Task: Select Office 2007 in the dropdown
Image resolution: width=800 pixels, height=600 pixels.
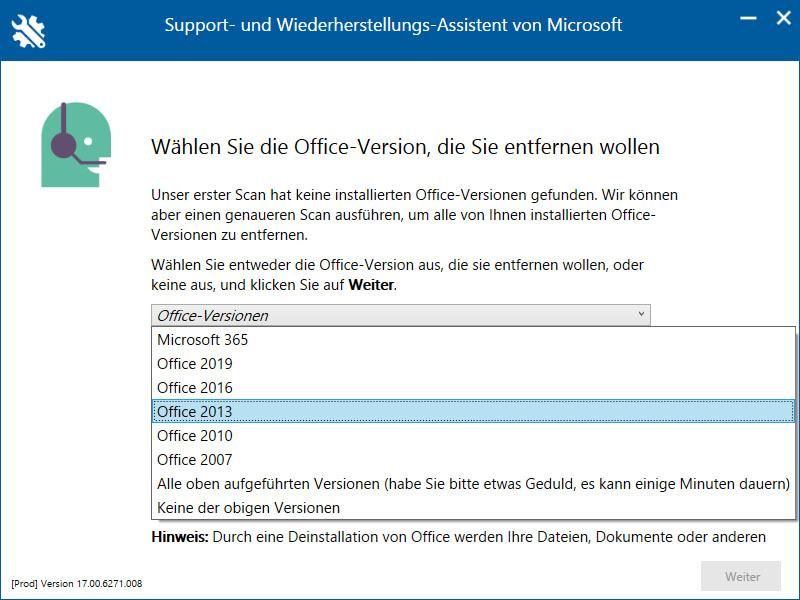Action: click(x=473, y=460)
